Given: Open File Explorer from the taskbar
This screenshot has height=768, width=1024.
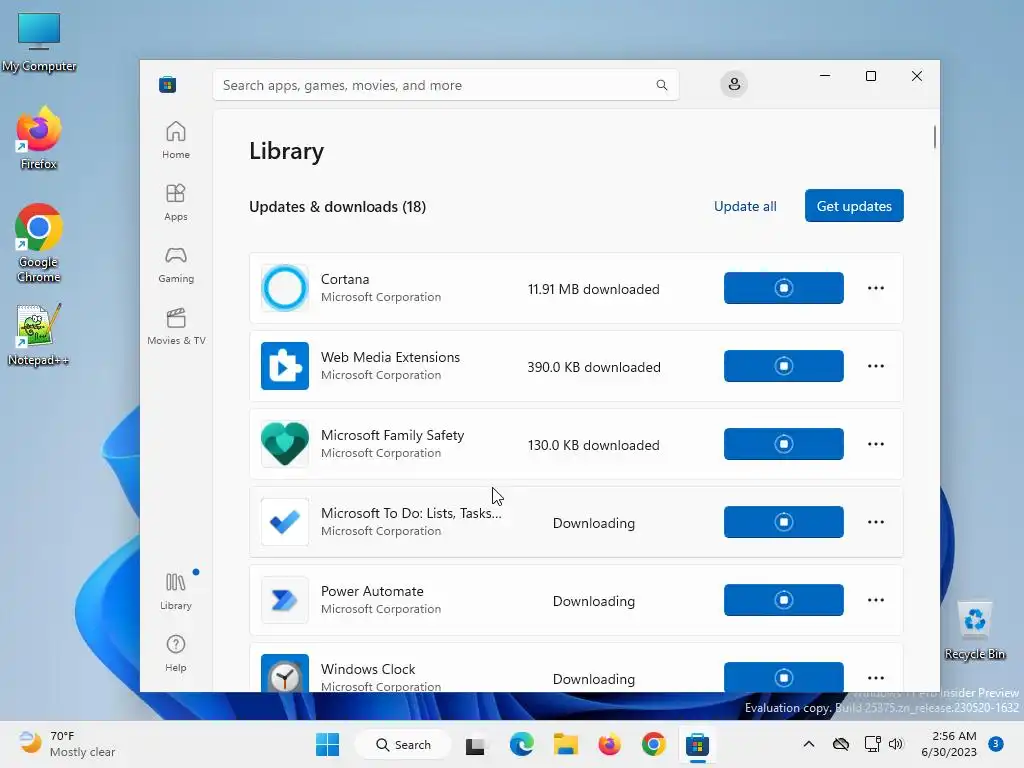Looking at the screenshot, I should pos(566,744).
